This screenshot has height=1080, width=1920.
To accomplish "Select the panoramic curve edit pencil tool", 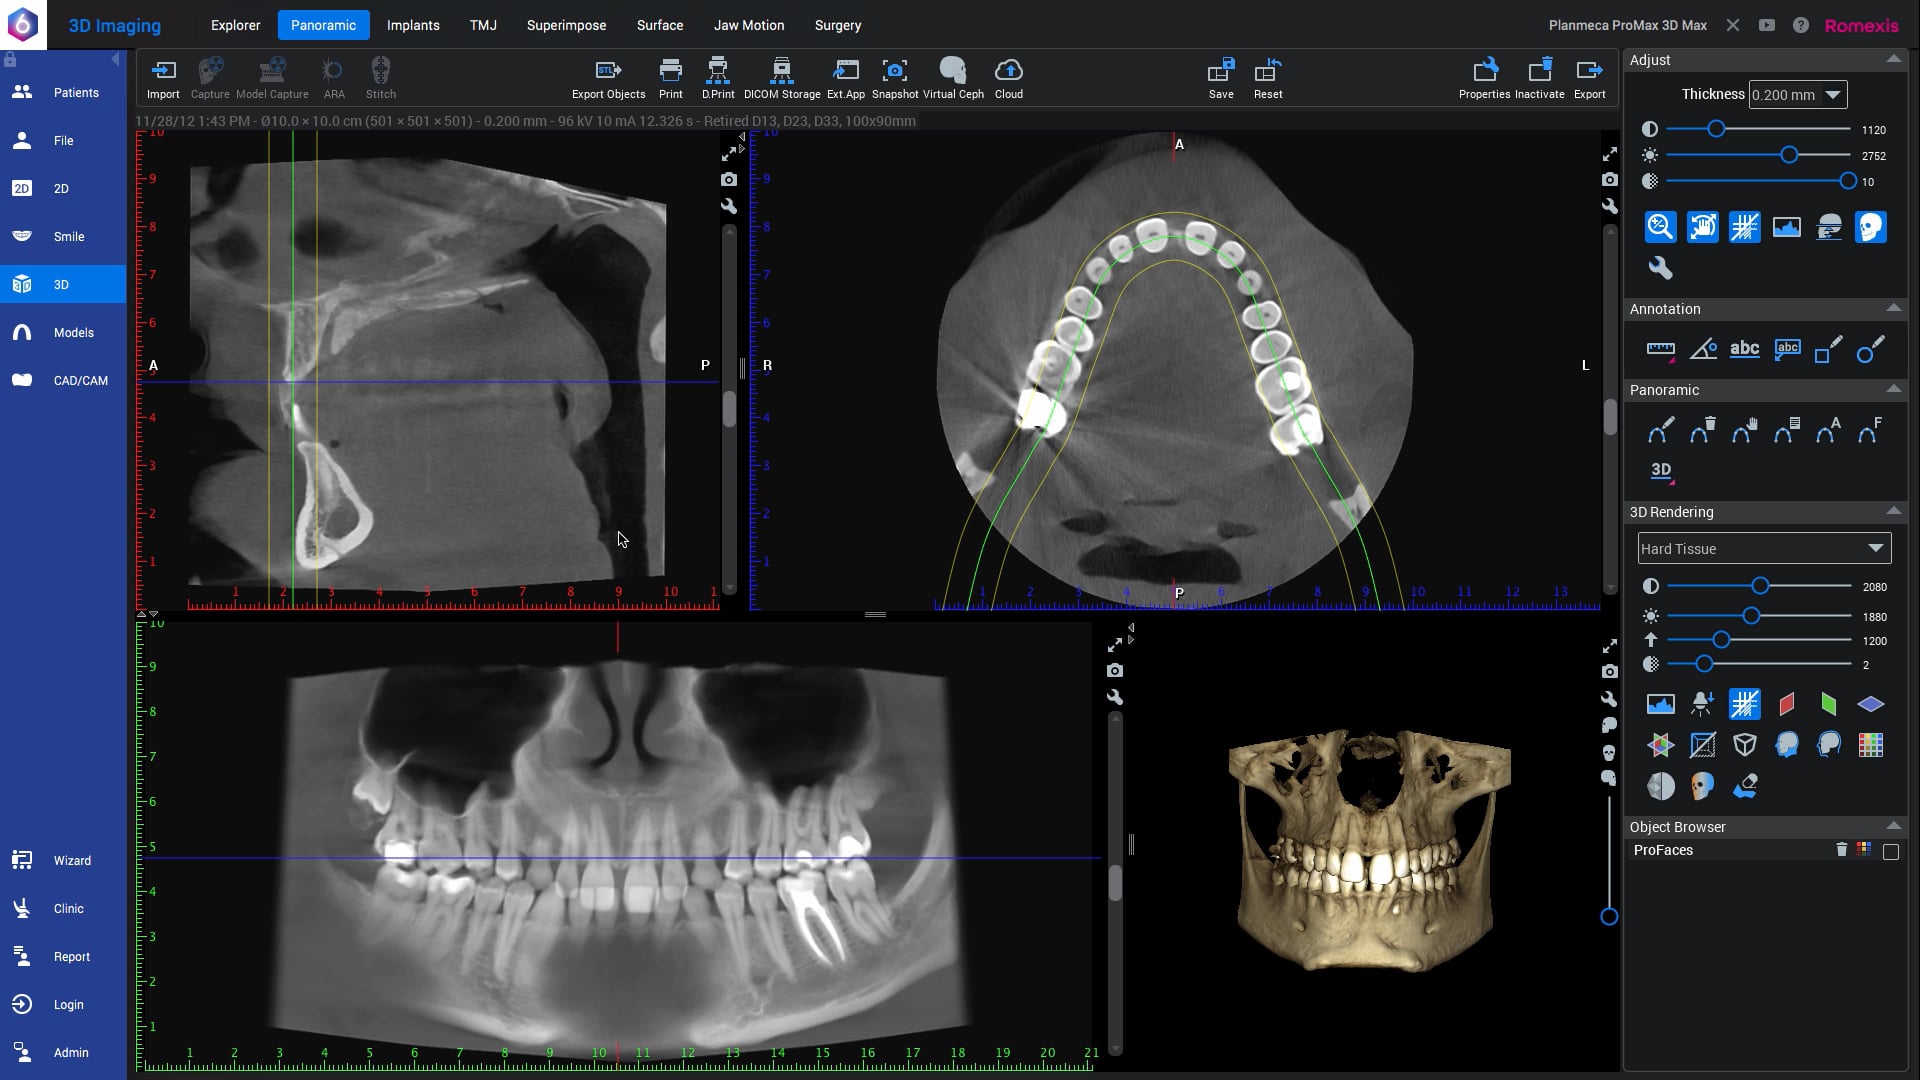I will 1662,430.
